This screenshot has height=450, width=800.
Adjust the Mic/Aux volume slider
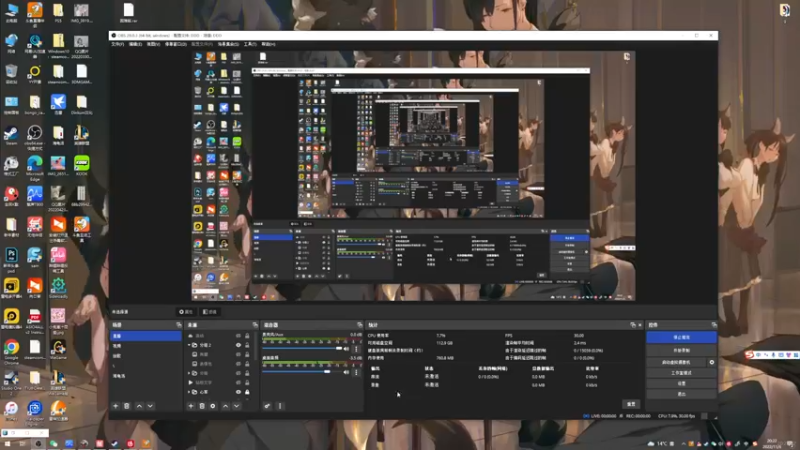click(x=302, y=348)
